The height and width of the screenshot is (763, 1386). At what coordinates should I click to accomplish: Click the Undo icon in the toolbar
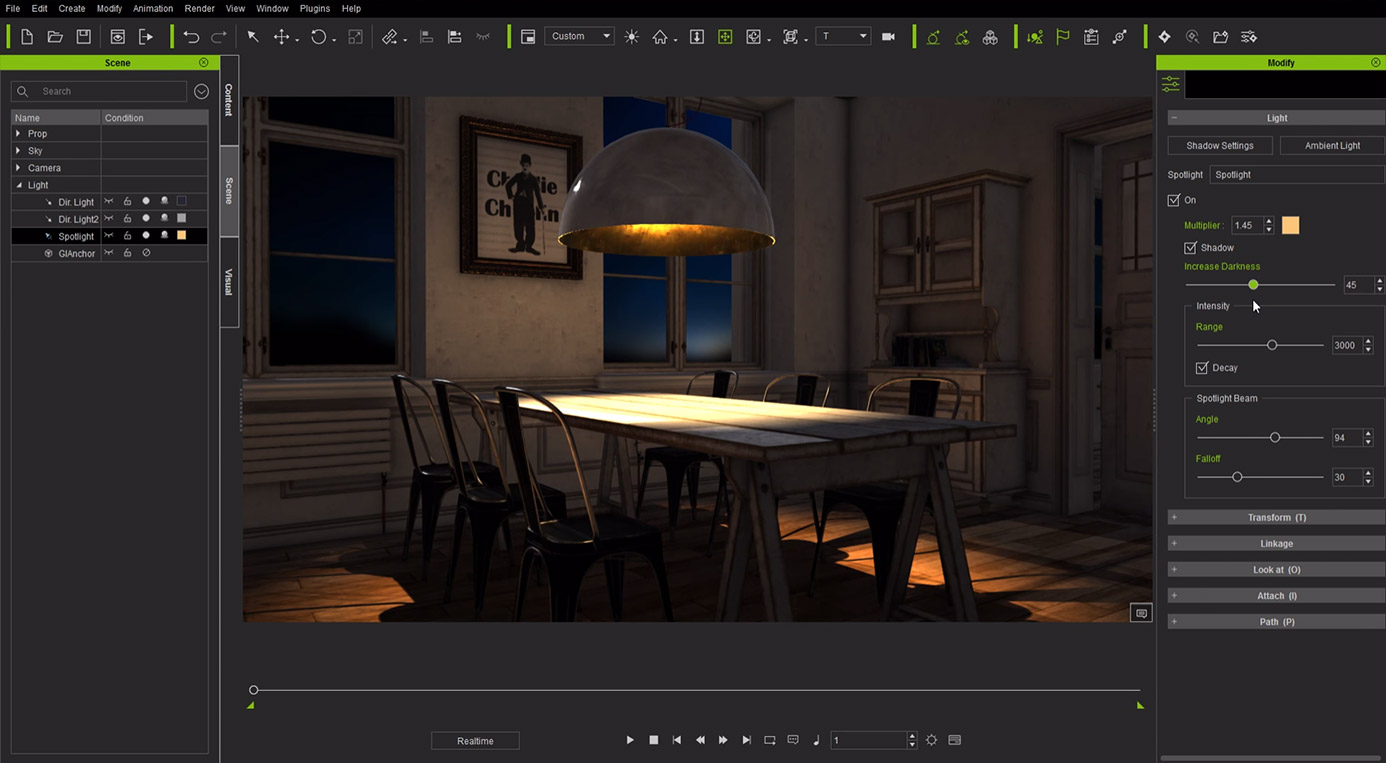pos(190,36)
